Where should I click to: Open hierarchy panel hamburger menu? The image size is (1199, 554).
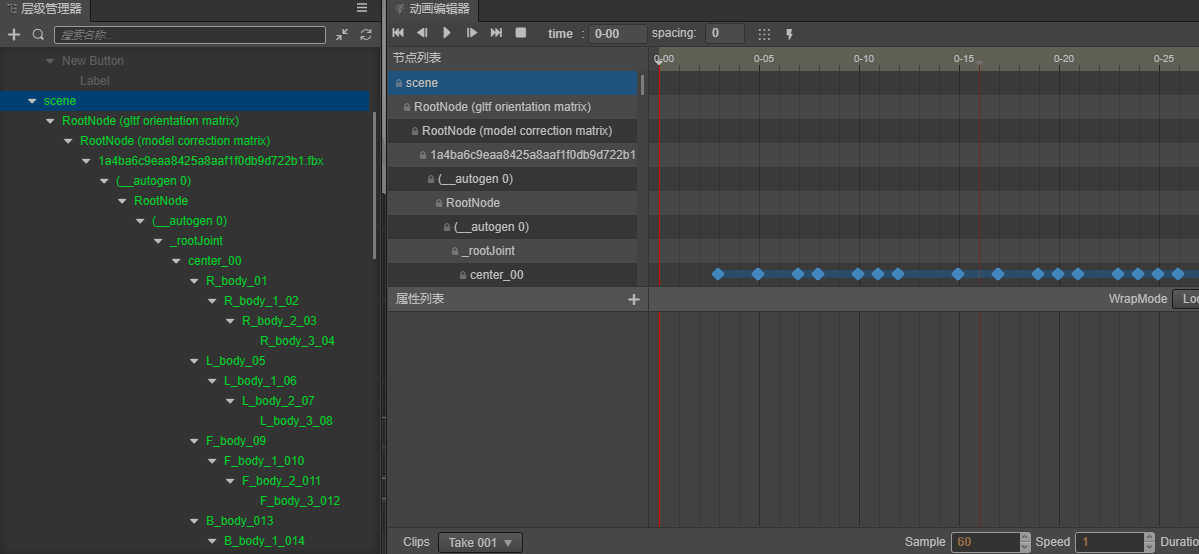362,8
